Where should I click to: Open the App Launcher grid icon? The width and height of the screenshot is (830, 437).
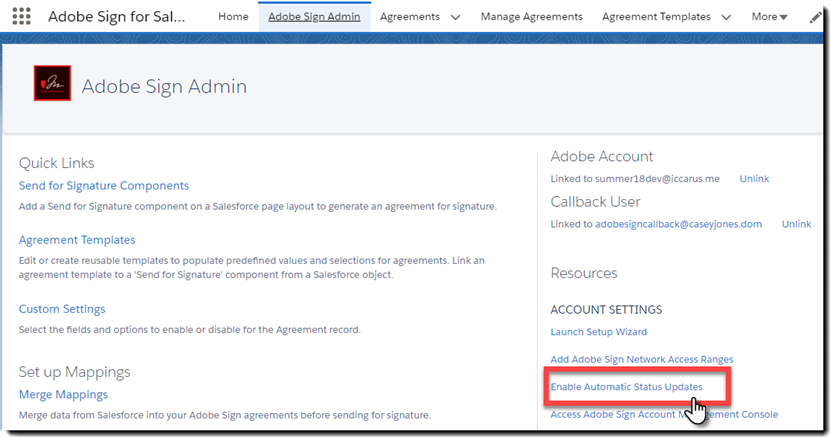[20, 17]
